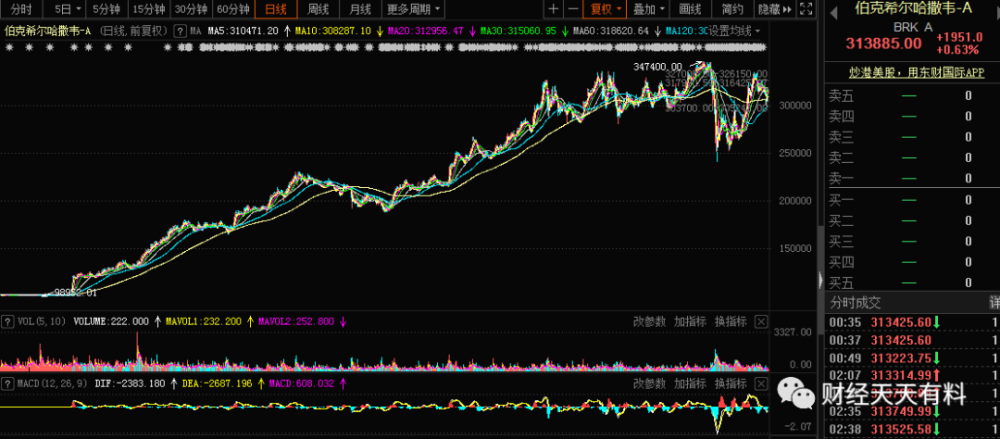The height and width of the screenshot is (439, 1000).
Task: Click the 98952.01 low price label
Action: point(75,292)
